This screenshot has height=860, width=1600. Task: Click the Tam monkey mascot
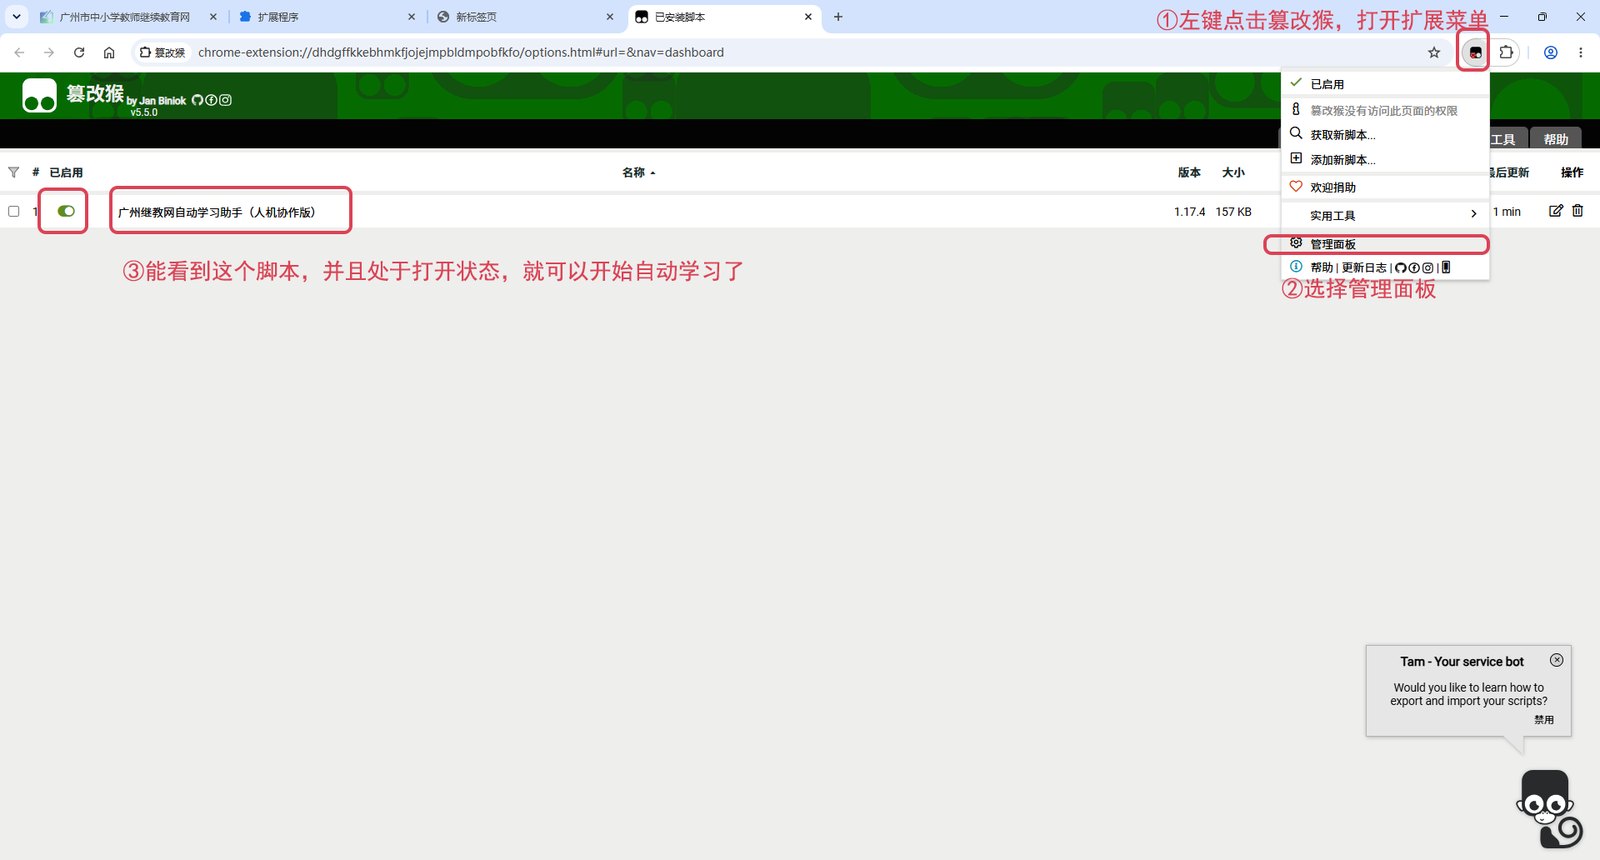coord(1549,809)
